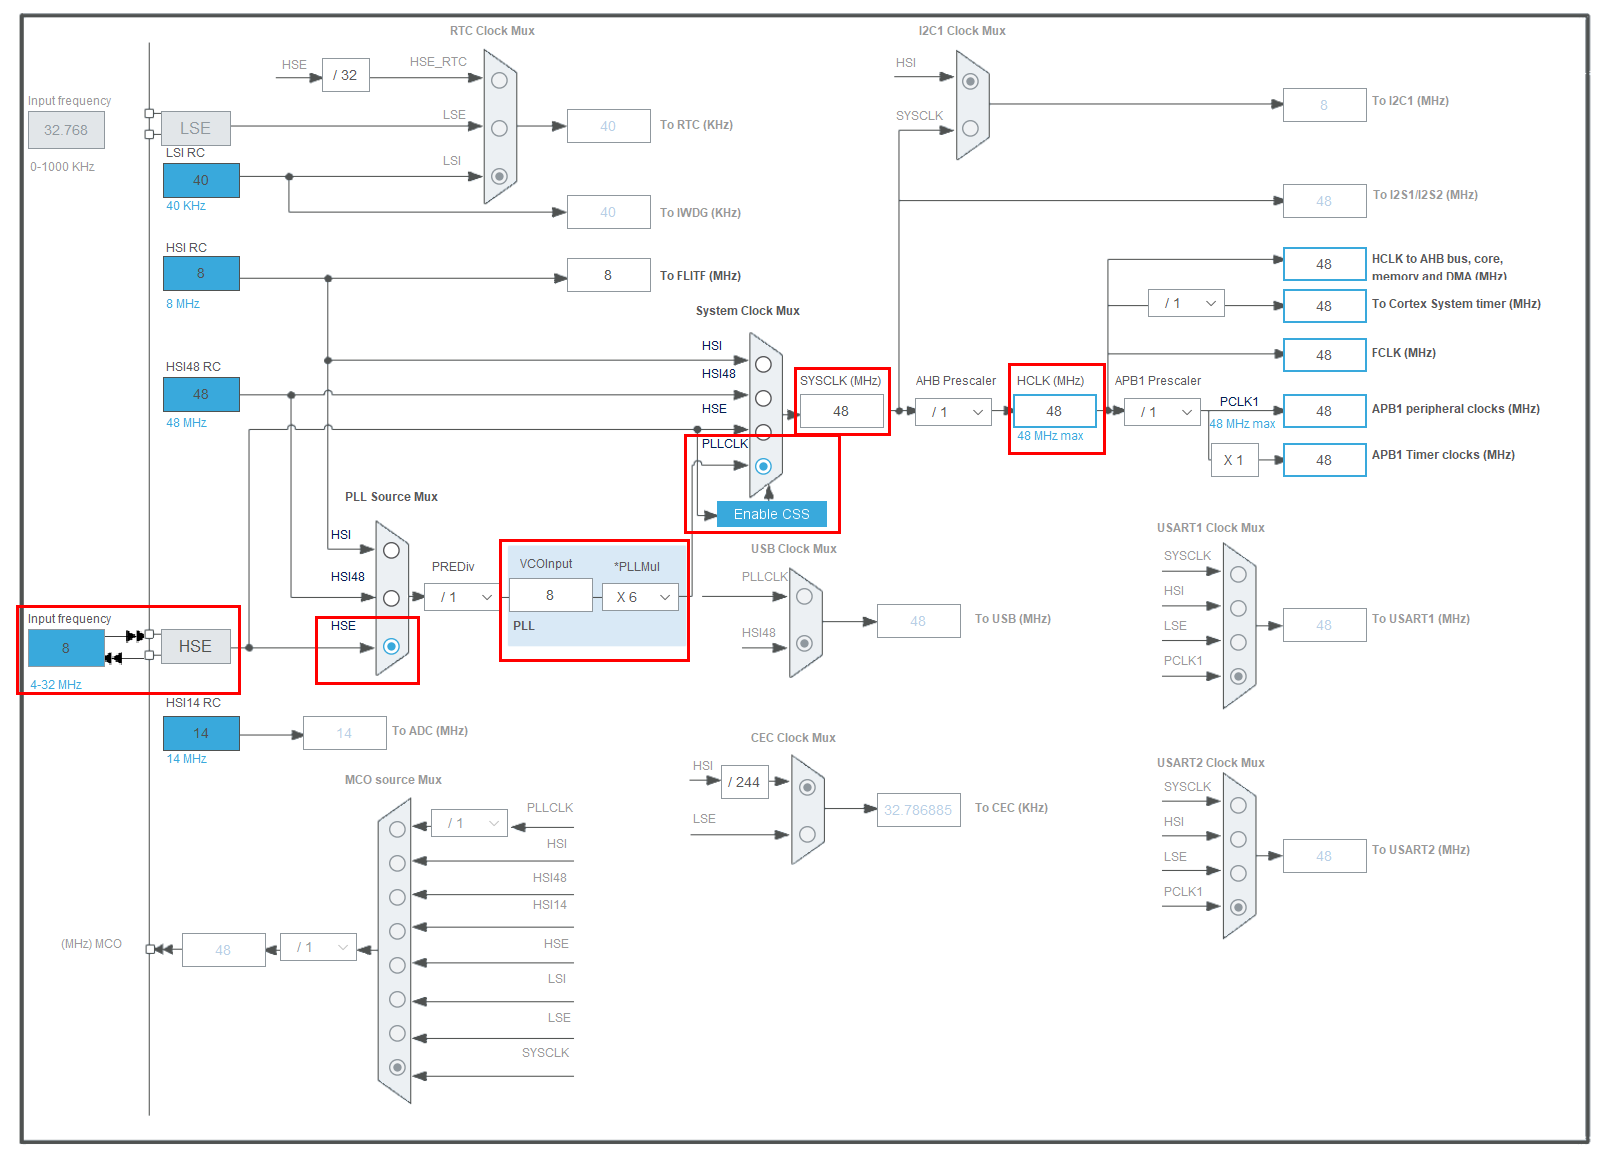Select HSI in the System Clock Mux

click(764, 365)
